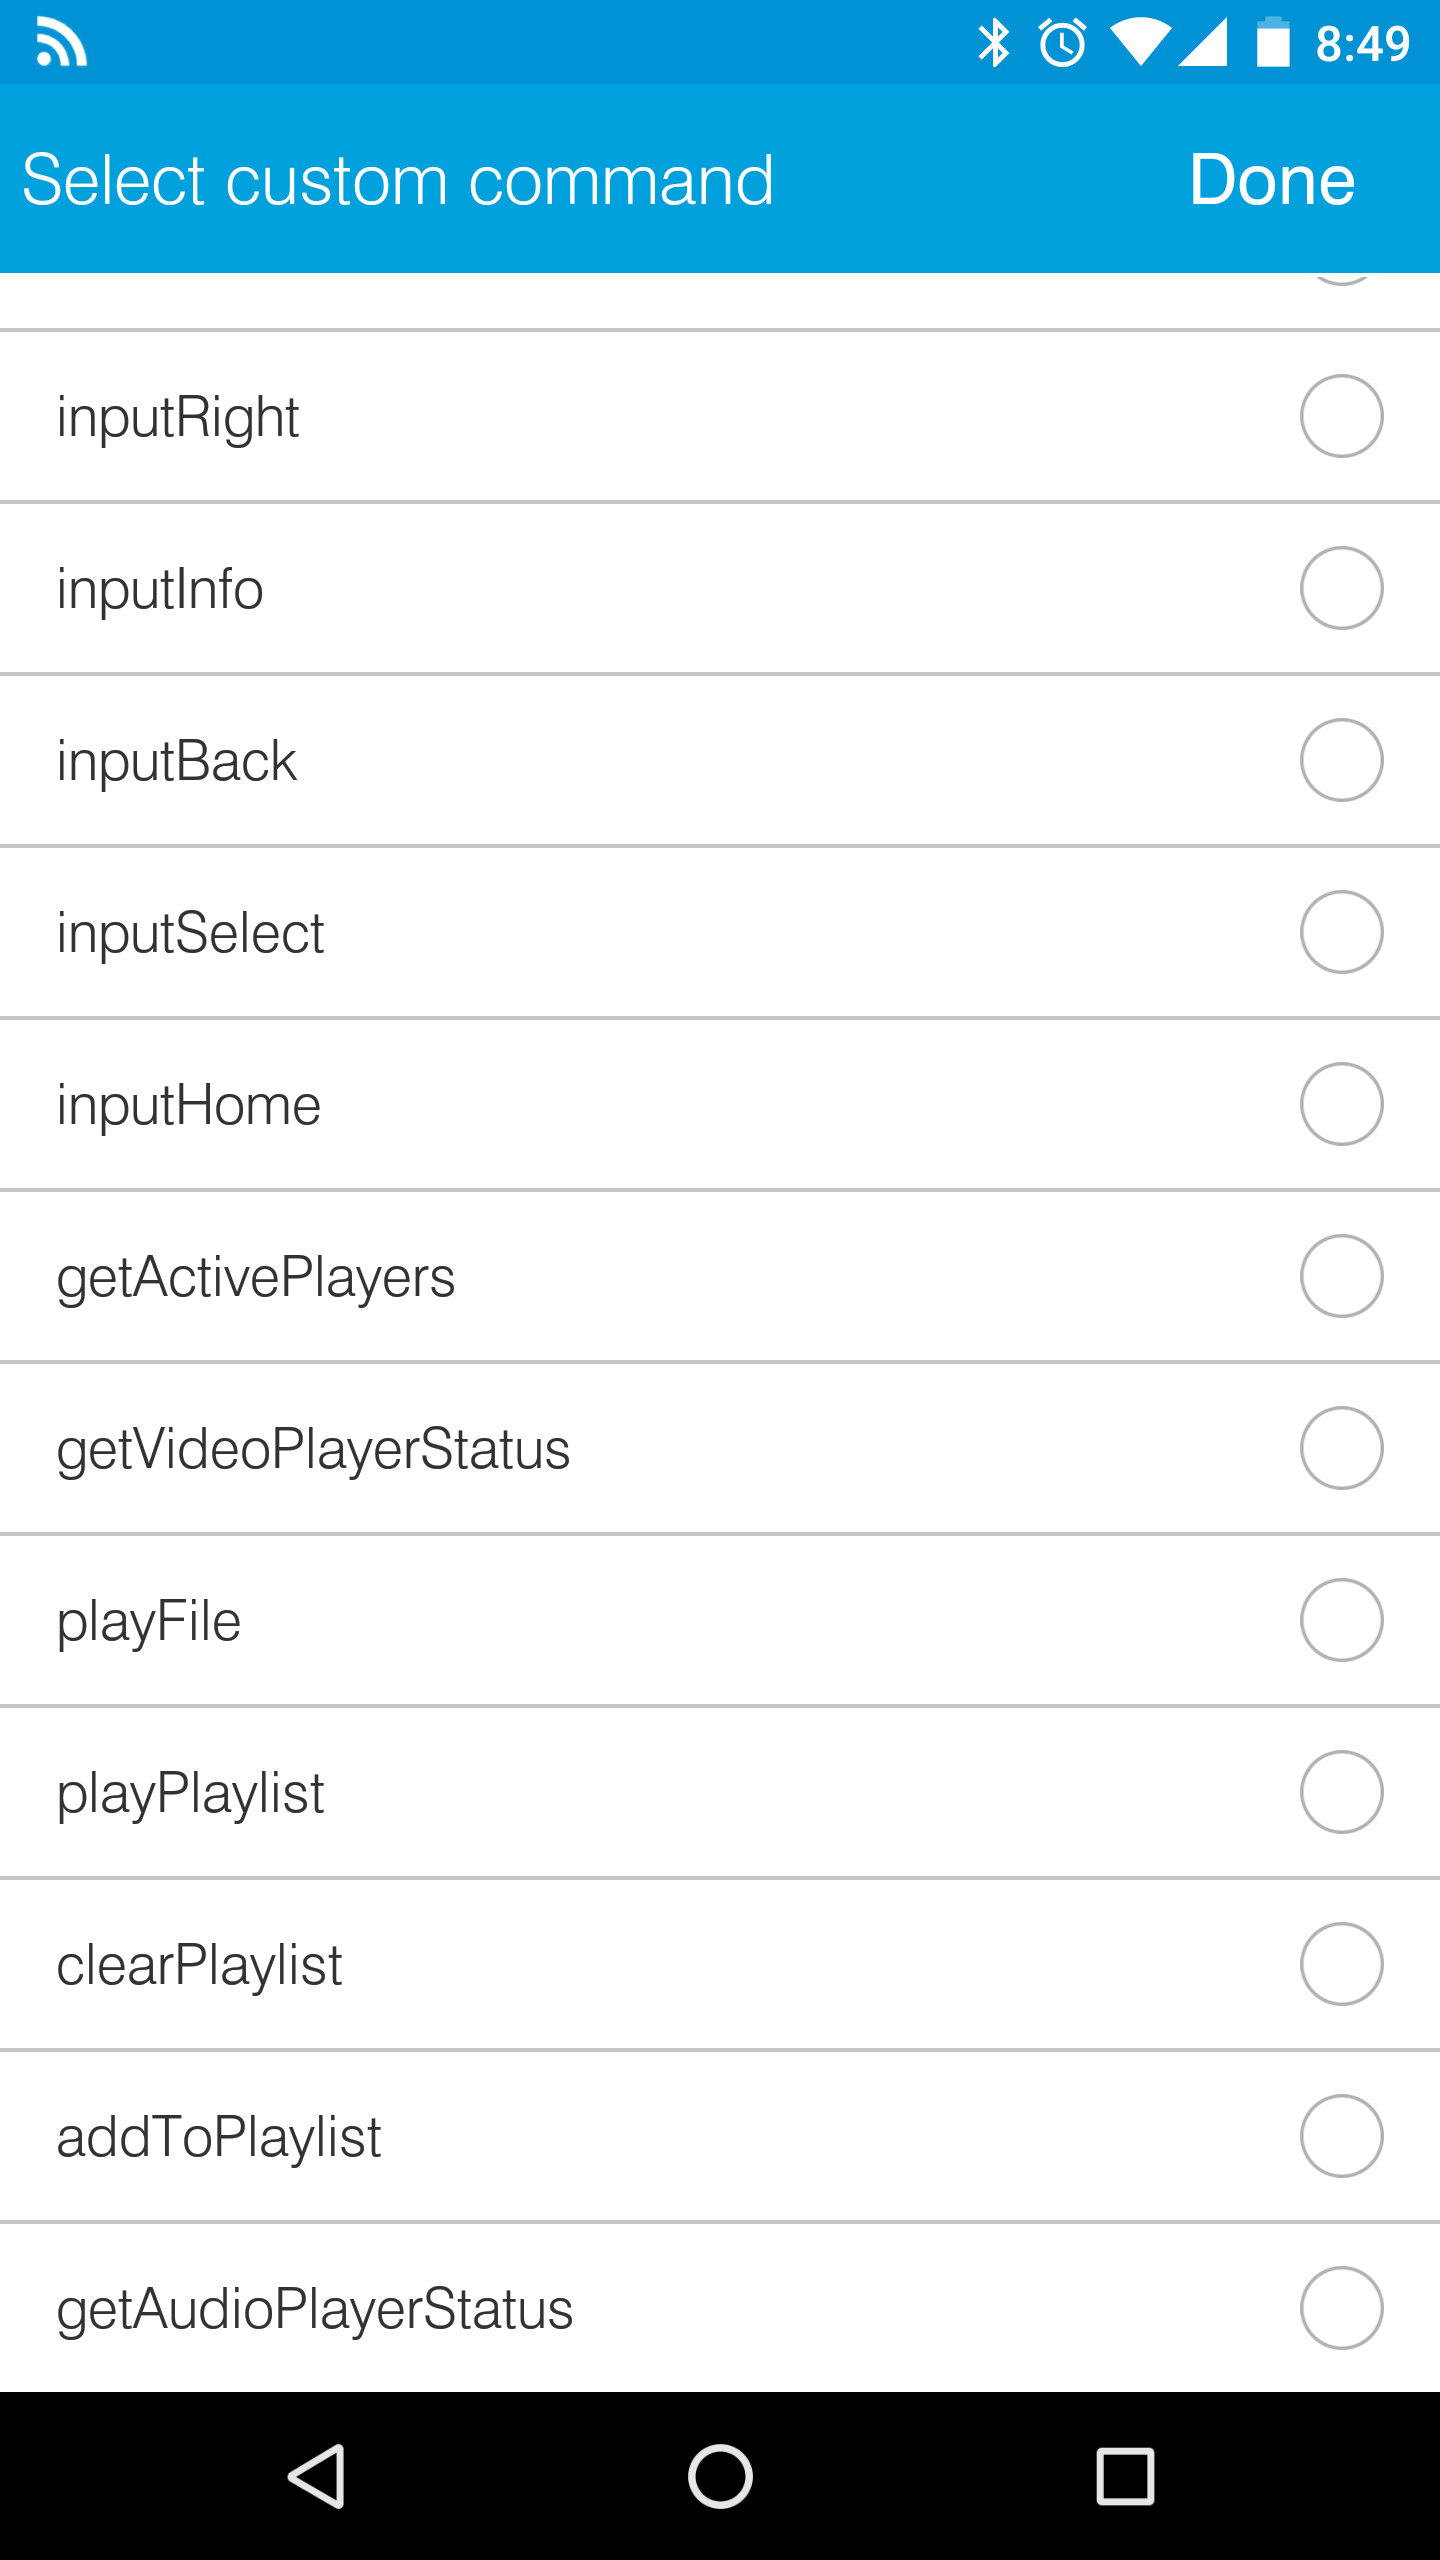Tap the inputSelect command entry

pos(190,933)
